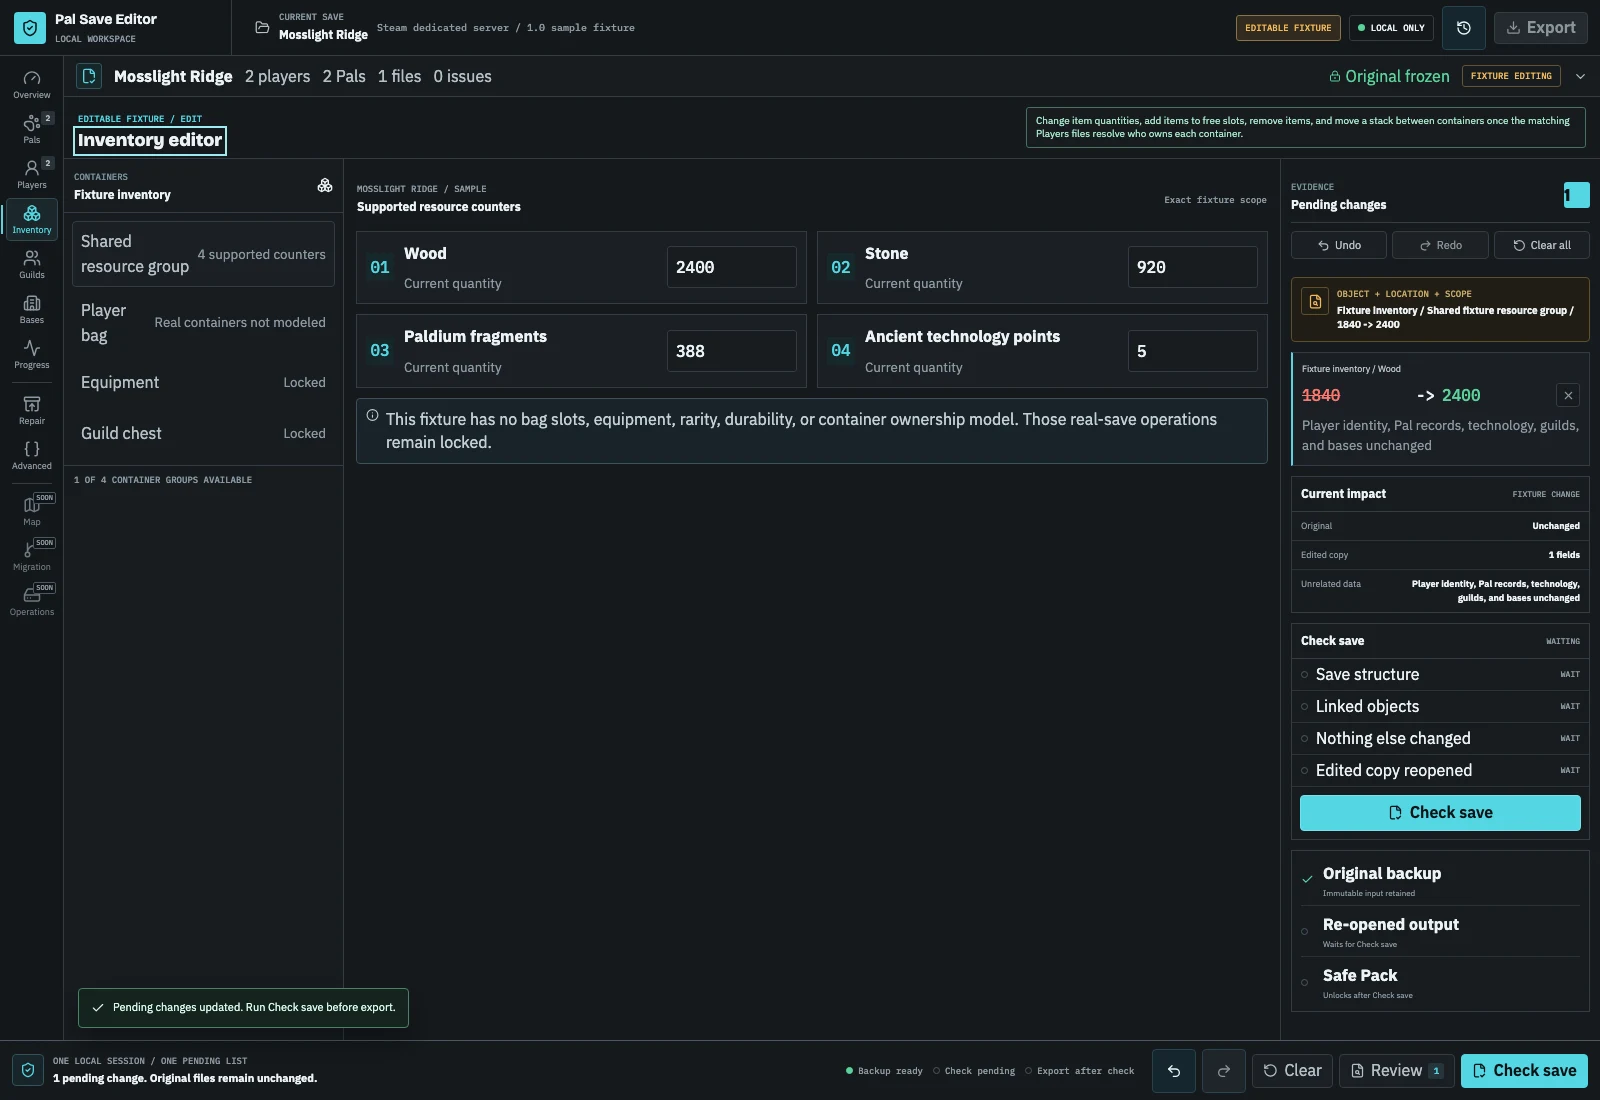Select the Player bag container row
1600x1100 pixels.
[203, 323]
